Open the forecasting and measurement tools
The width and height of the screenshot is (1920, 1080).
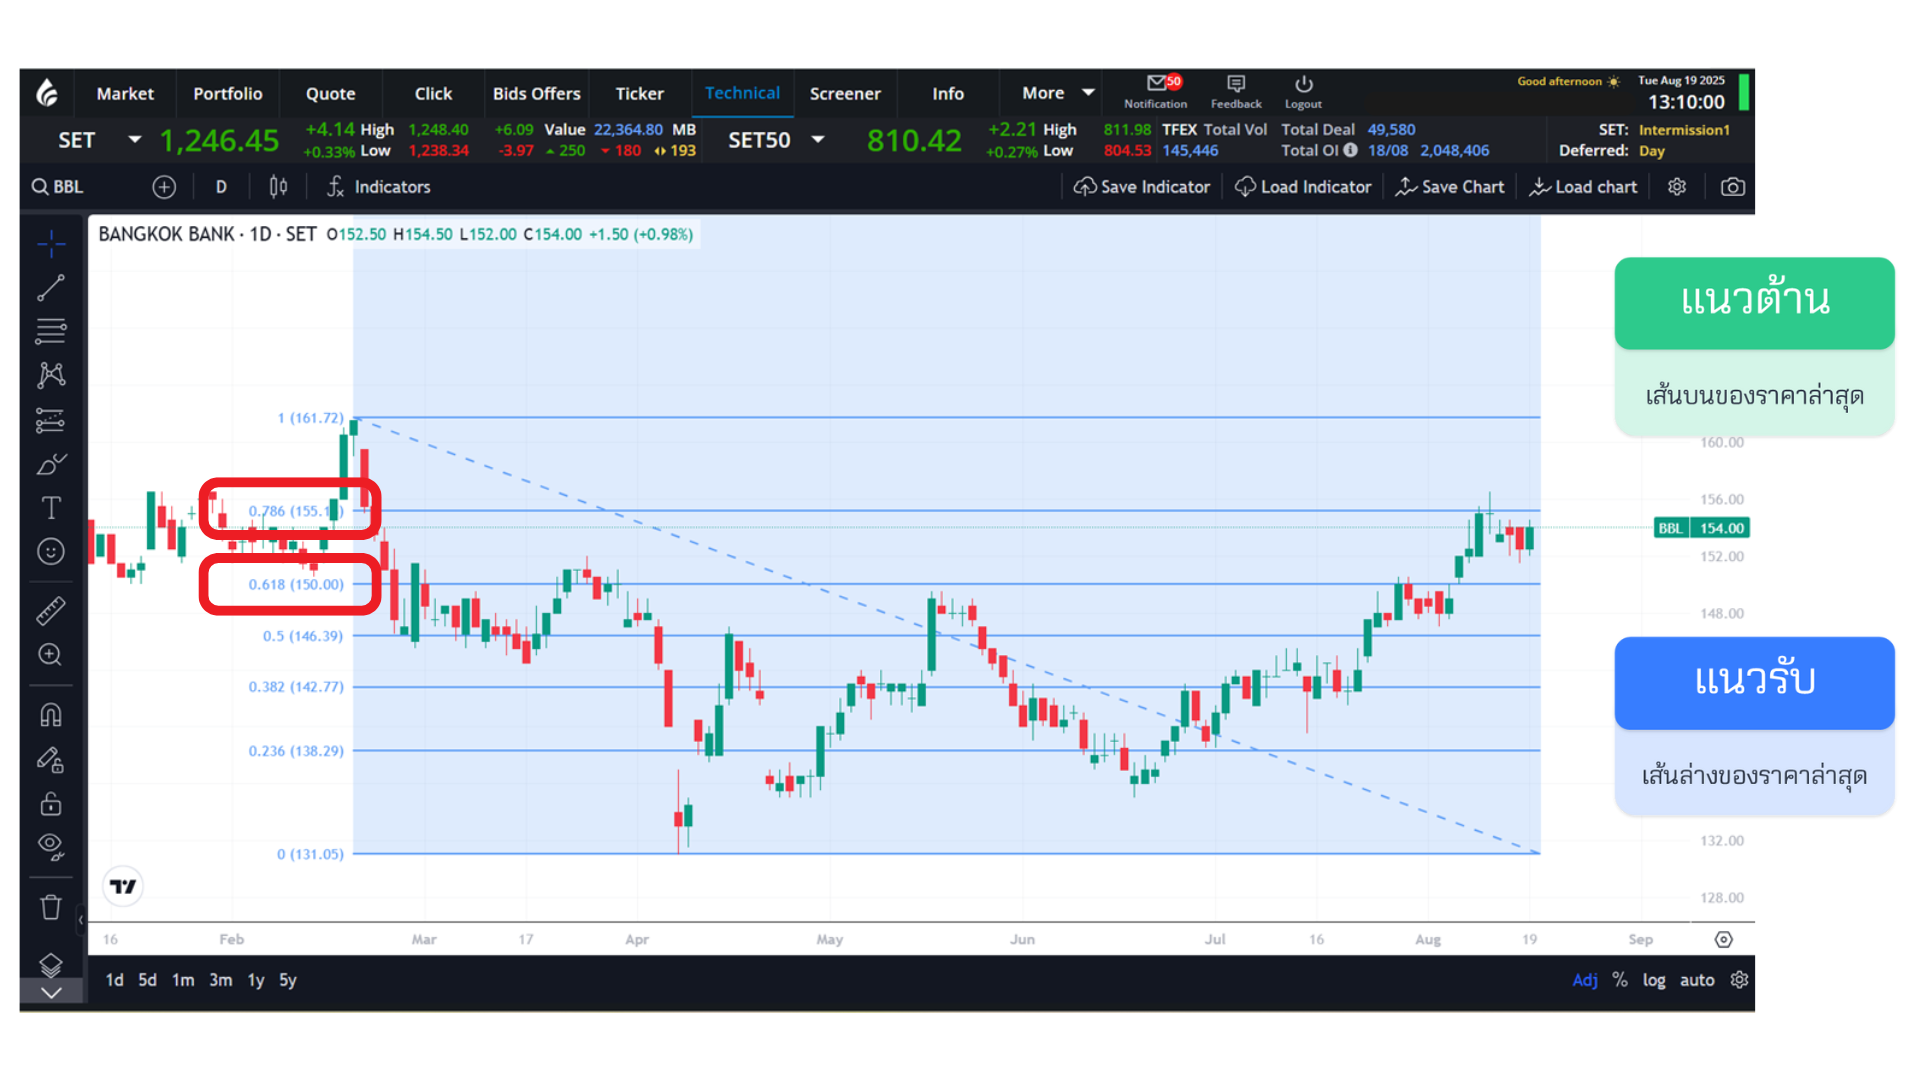[x=51, y=420]
